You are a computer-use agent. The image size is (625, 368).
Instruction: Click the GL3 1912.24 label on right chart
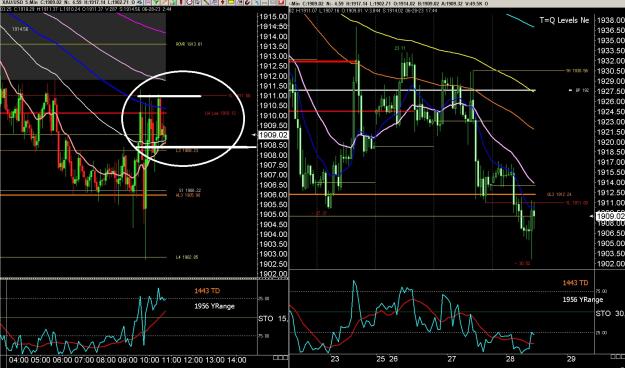pyautogui.click(x=559, y=195)
